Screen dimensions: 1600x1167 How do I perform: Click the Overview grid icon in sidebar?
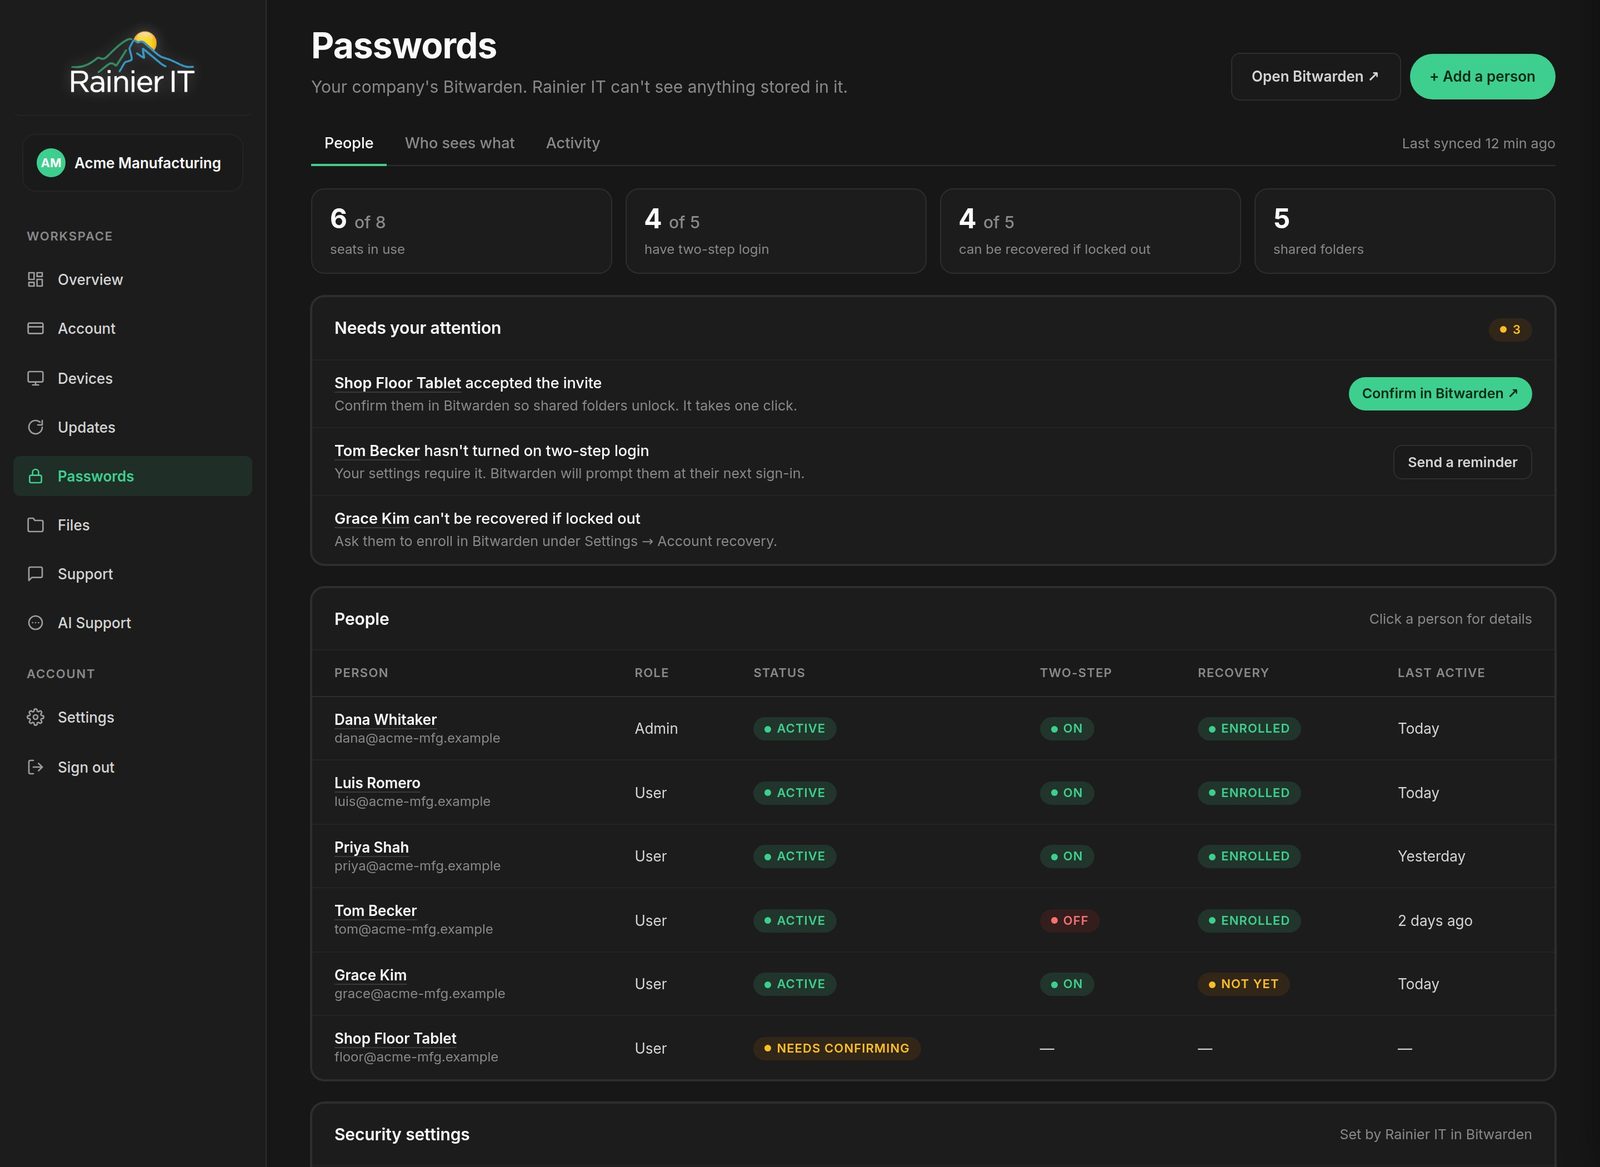pos(36,280)
